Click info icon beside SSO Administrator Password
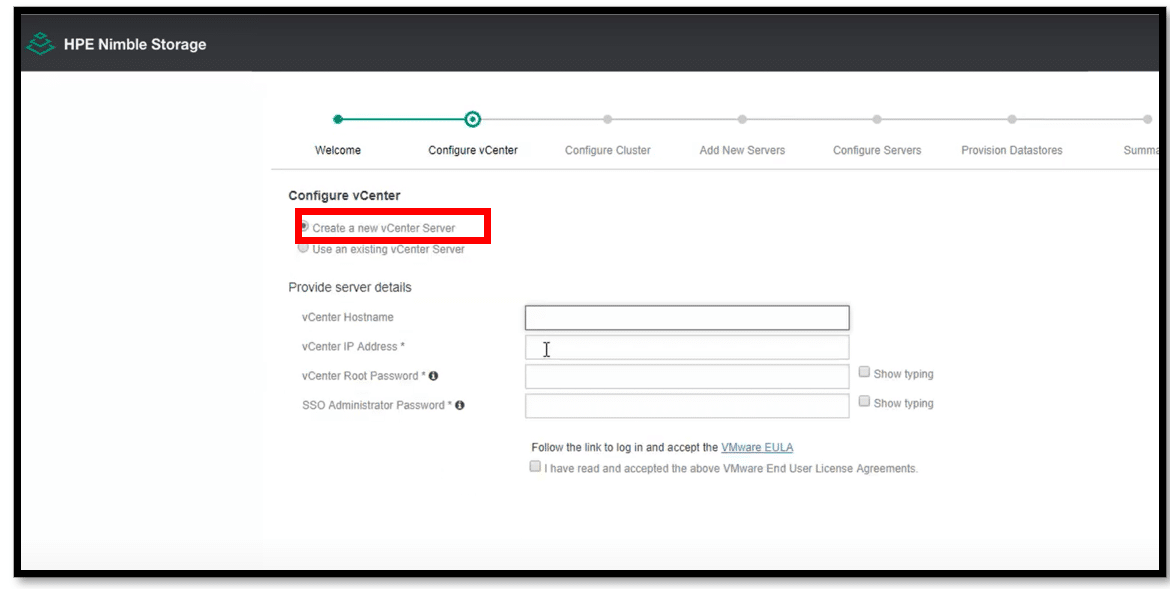The image size is (1170, 589). pyautogui.click(x=460, y=405)
